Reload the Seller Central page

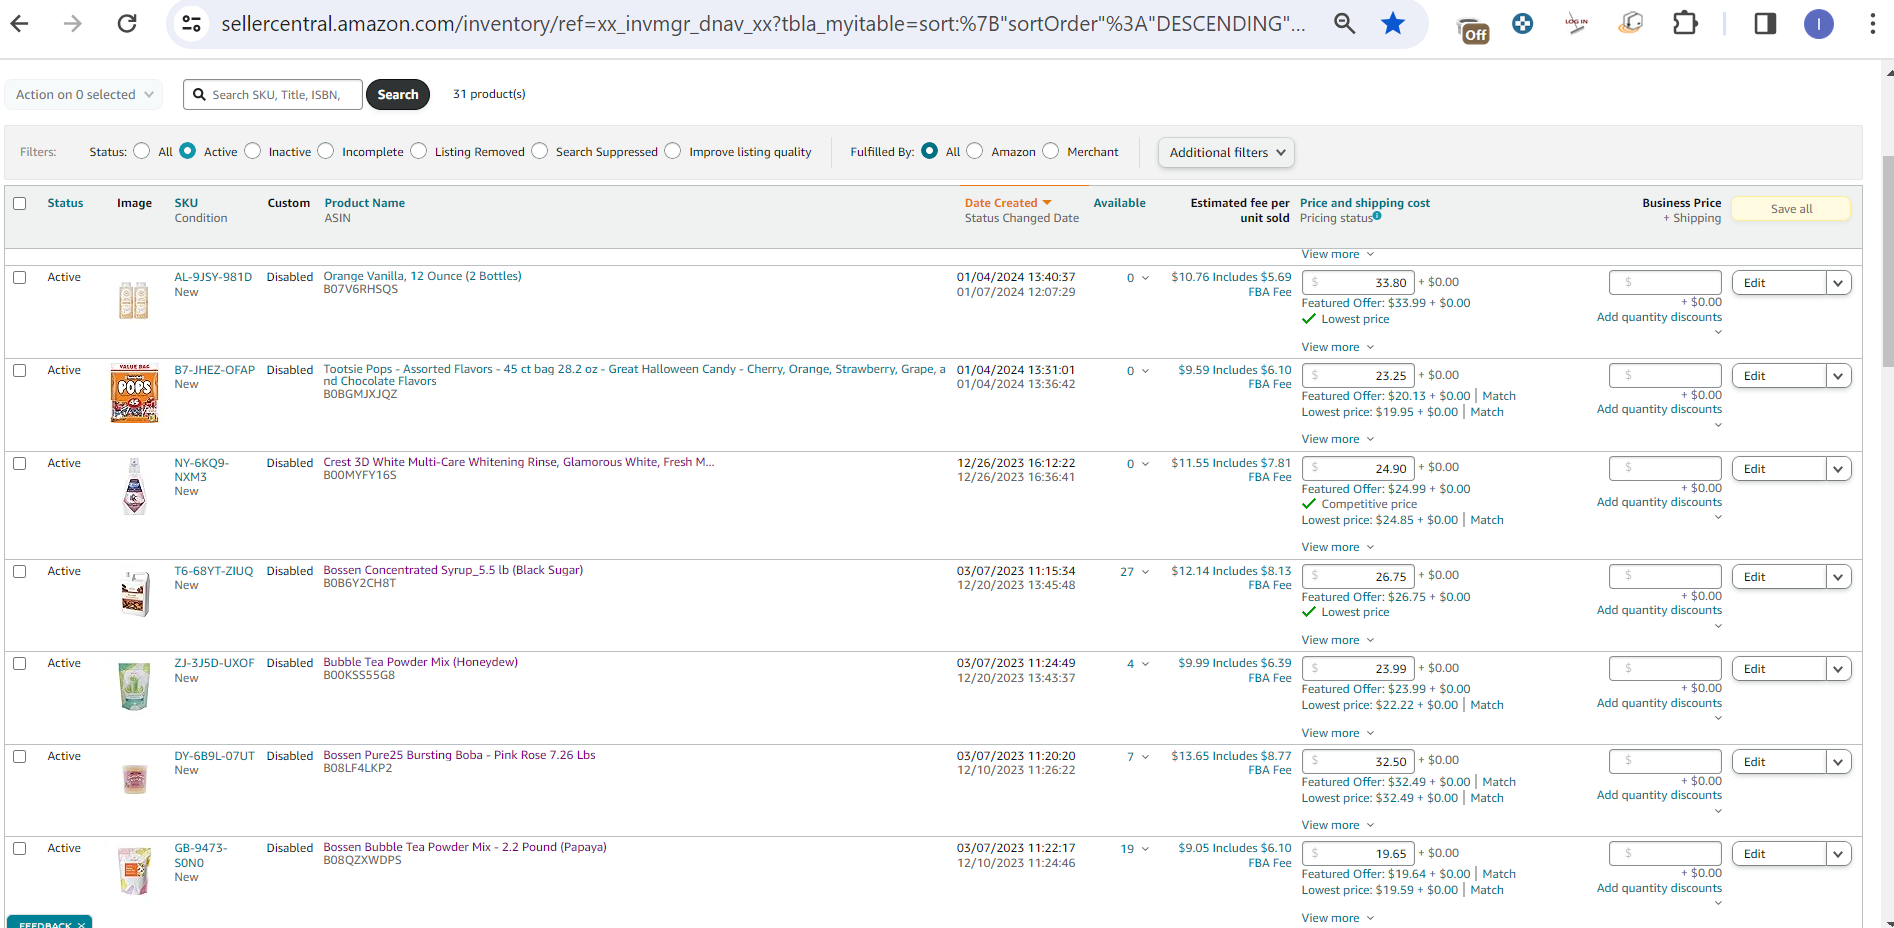point(127,23)
